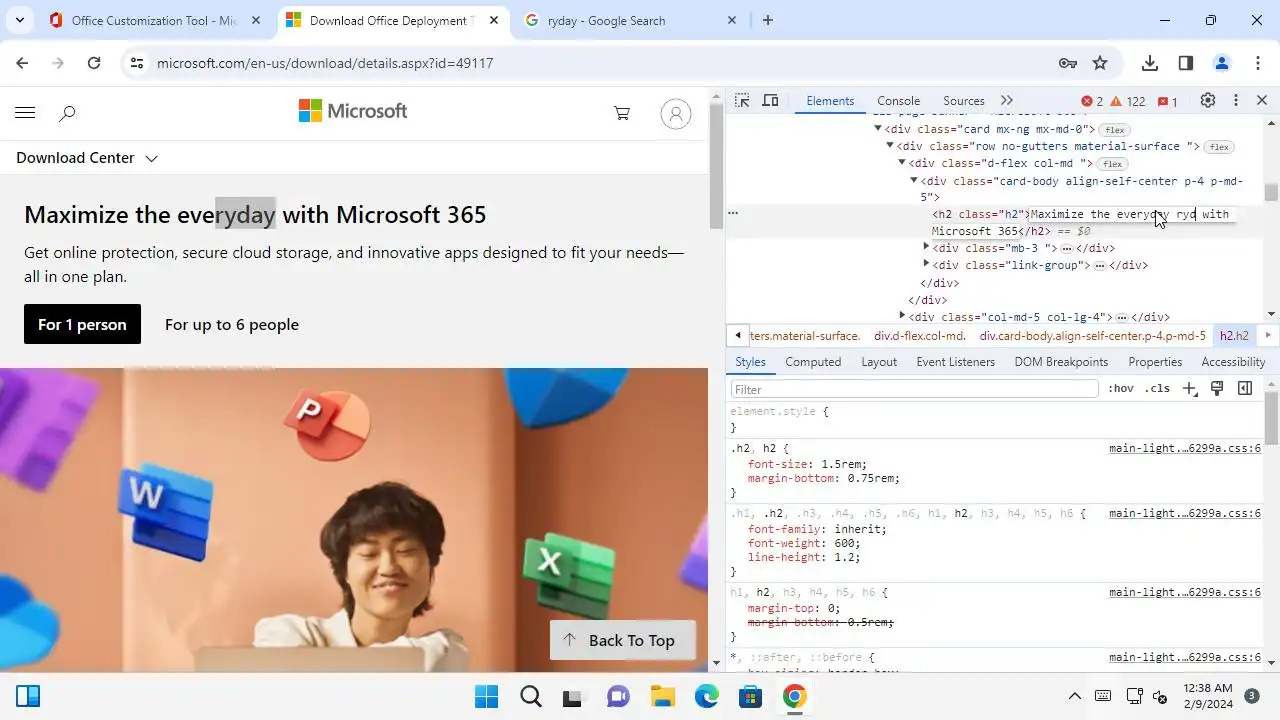The image size is (1280, 720).
Task: Open the Properties tab in DevTools
Action: tap(1155, 362)
